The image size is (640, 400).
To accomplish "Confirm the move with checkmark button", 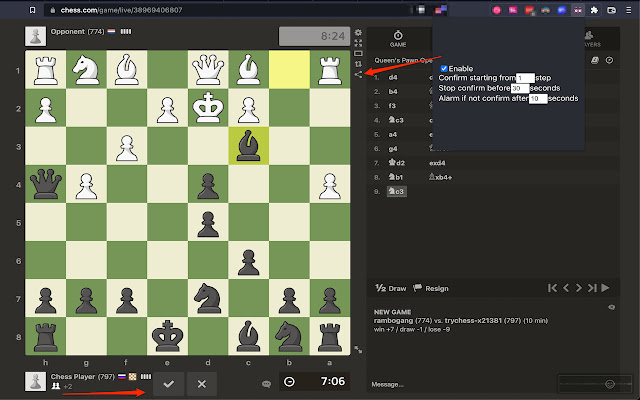I will pos(169,384).
